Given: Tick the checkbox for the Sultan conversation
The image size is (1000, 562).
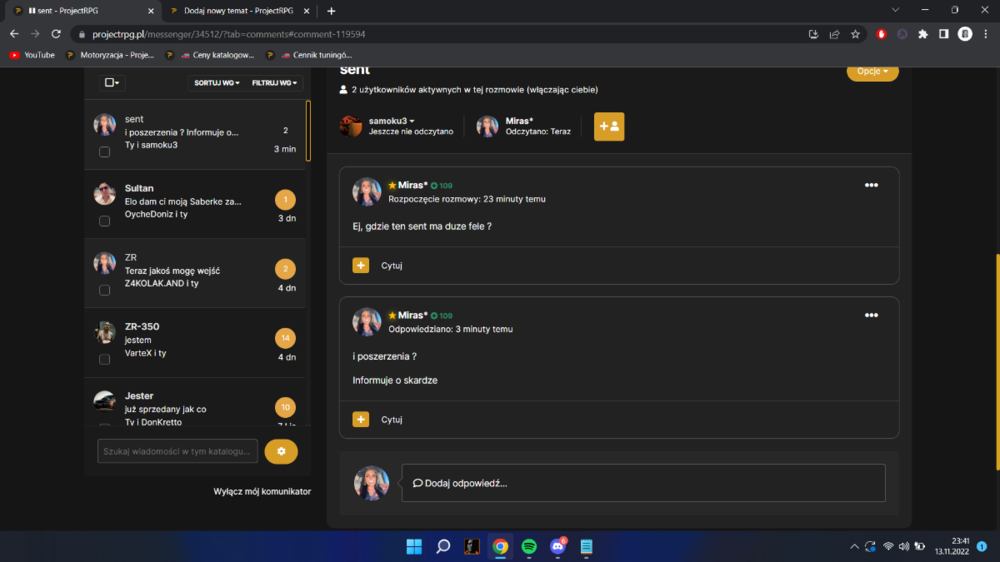Looking at the screenshot, I should (105, 221).
